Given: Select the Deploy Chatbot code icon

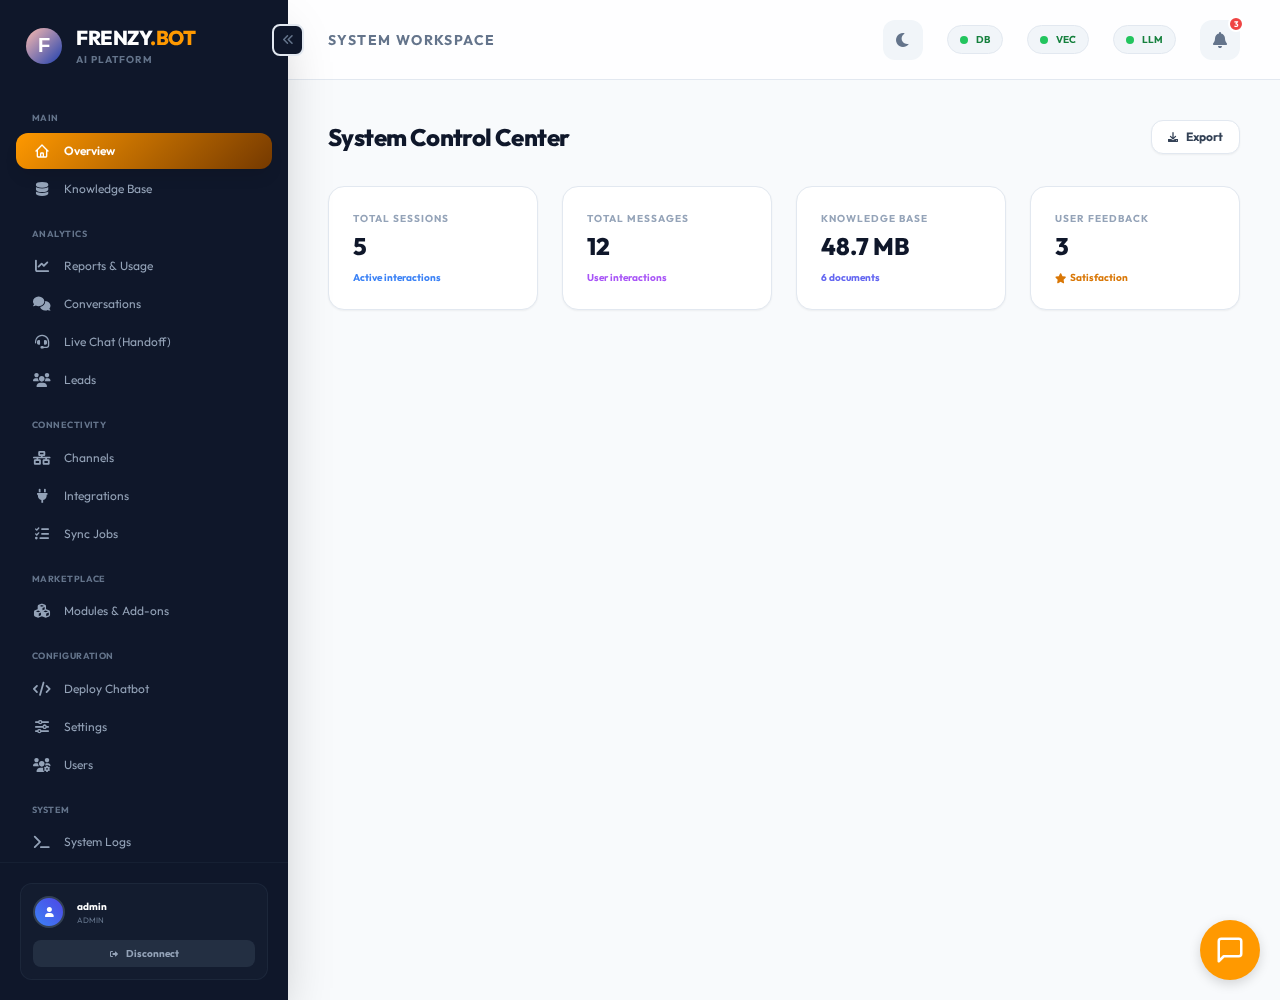Looking at the screenshot, I should (42, 689).
